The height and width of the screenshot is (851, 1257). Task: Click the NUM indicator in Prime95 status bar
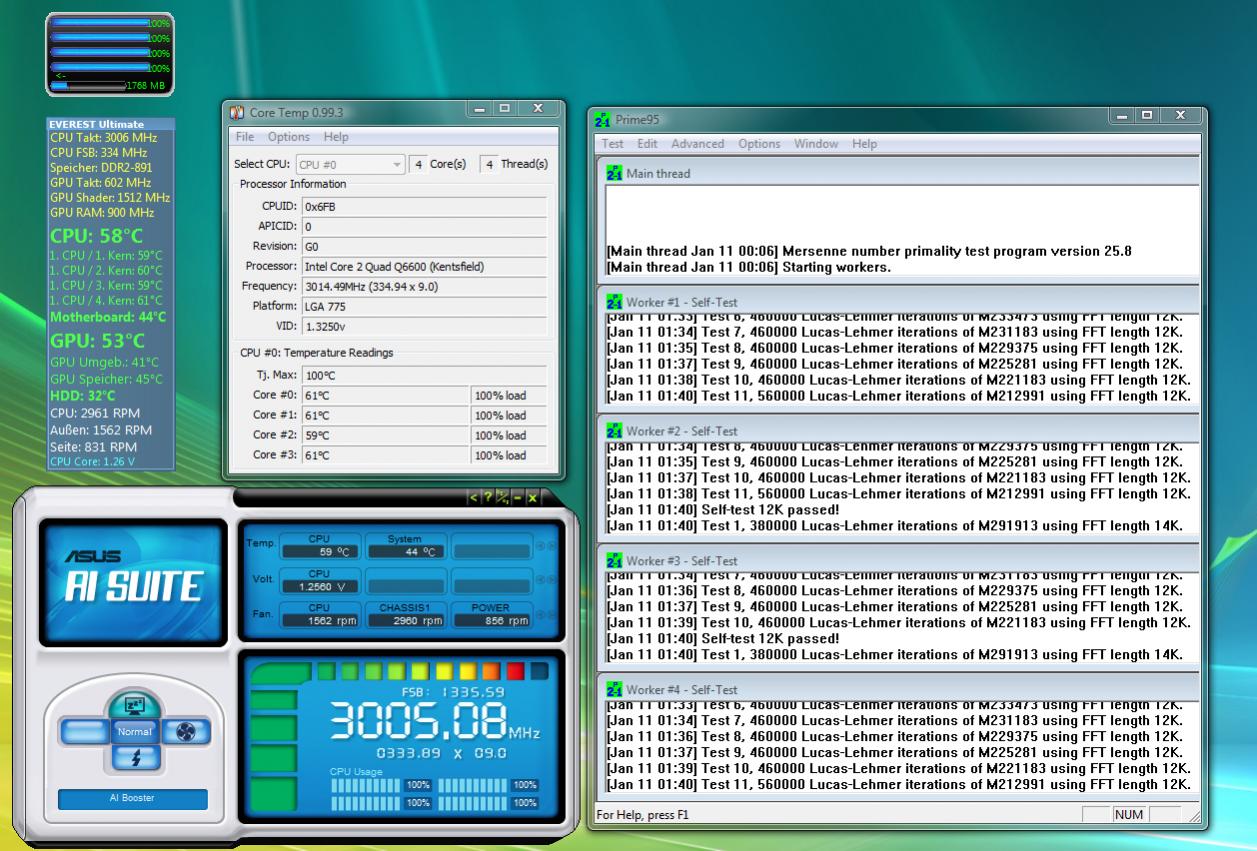1128,815
